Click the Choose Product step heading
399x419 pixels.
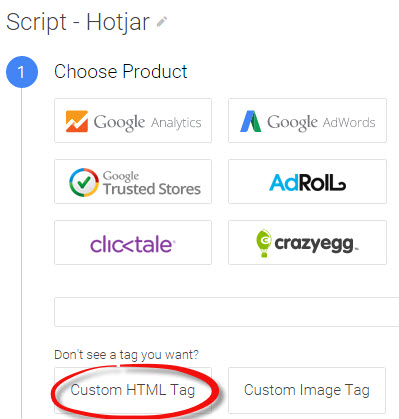point(121,72)
